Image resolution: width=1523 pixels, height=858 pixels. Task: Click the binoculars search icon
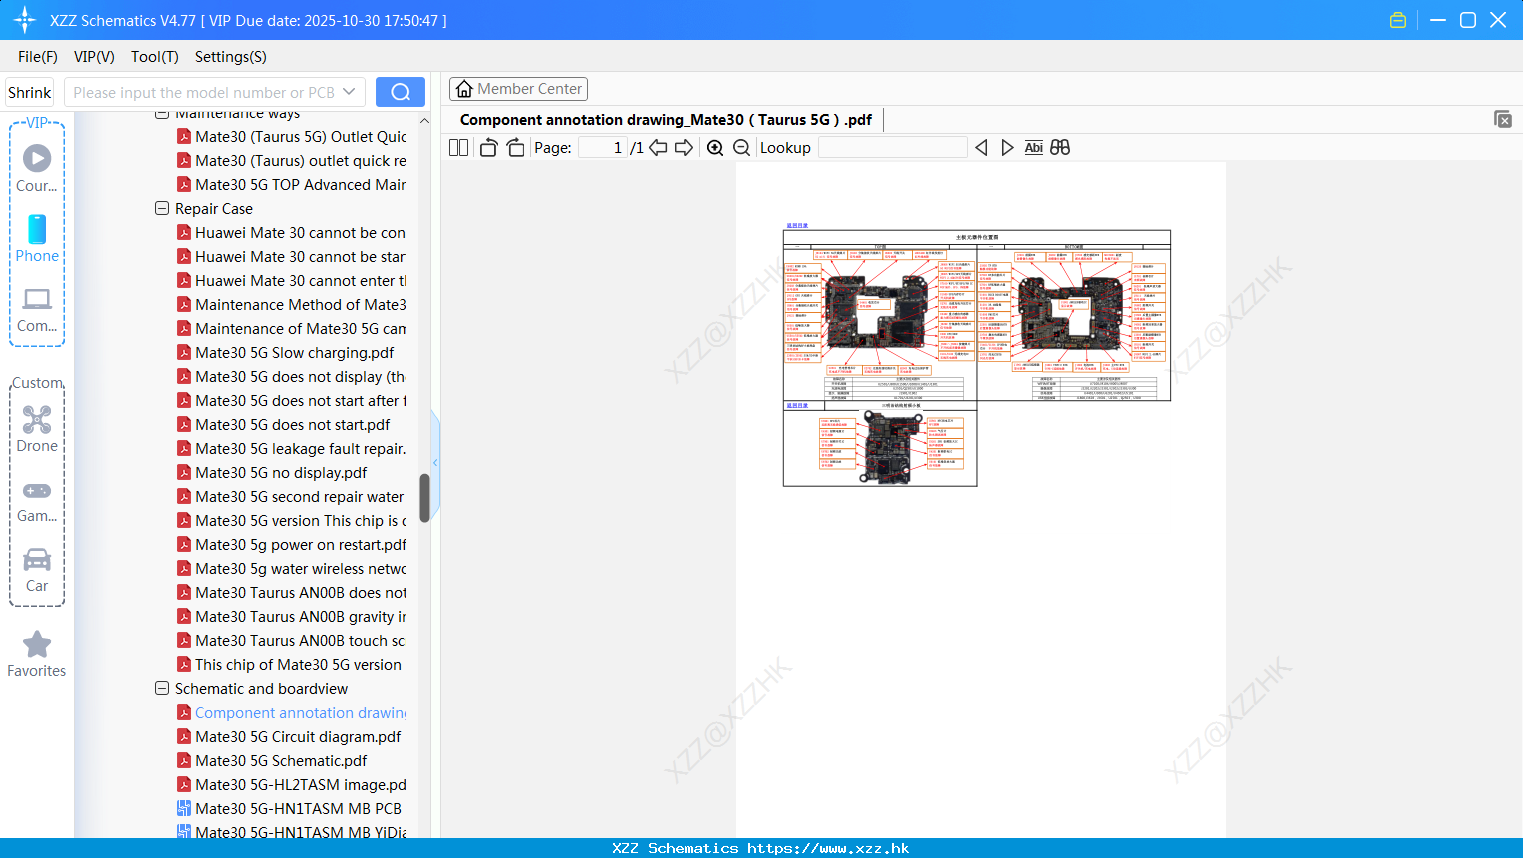[x=1060, y=148]
